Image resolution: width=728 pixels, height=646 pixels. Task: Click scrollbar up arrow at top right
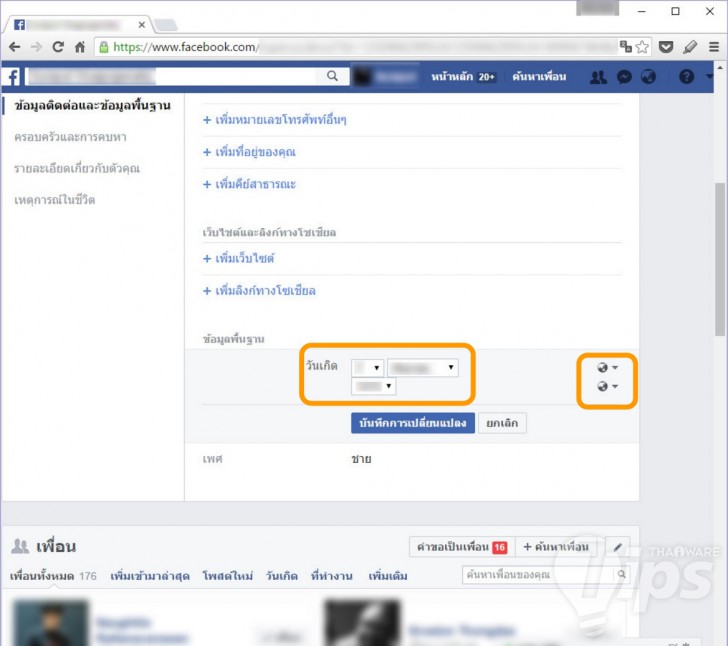(x=720, y=68)
